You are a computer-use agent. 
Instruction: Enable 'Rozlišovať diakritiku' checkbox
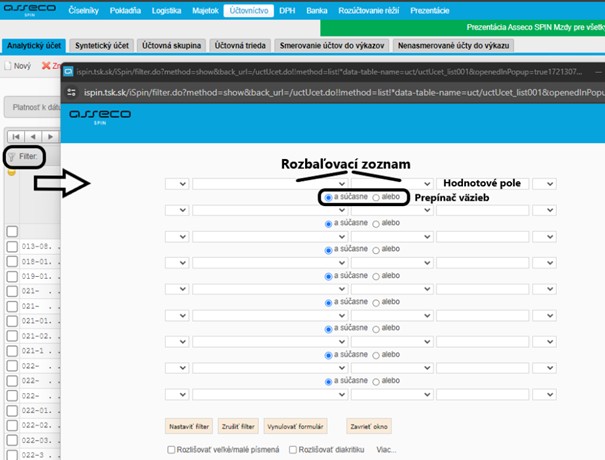coord(293,450)
